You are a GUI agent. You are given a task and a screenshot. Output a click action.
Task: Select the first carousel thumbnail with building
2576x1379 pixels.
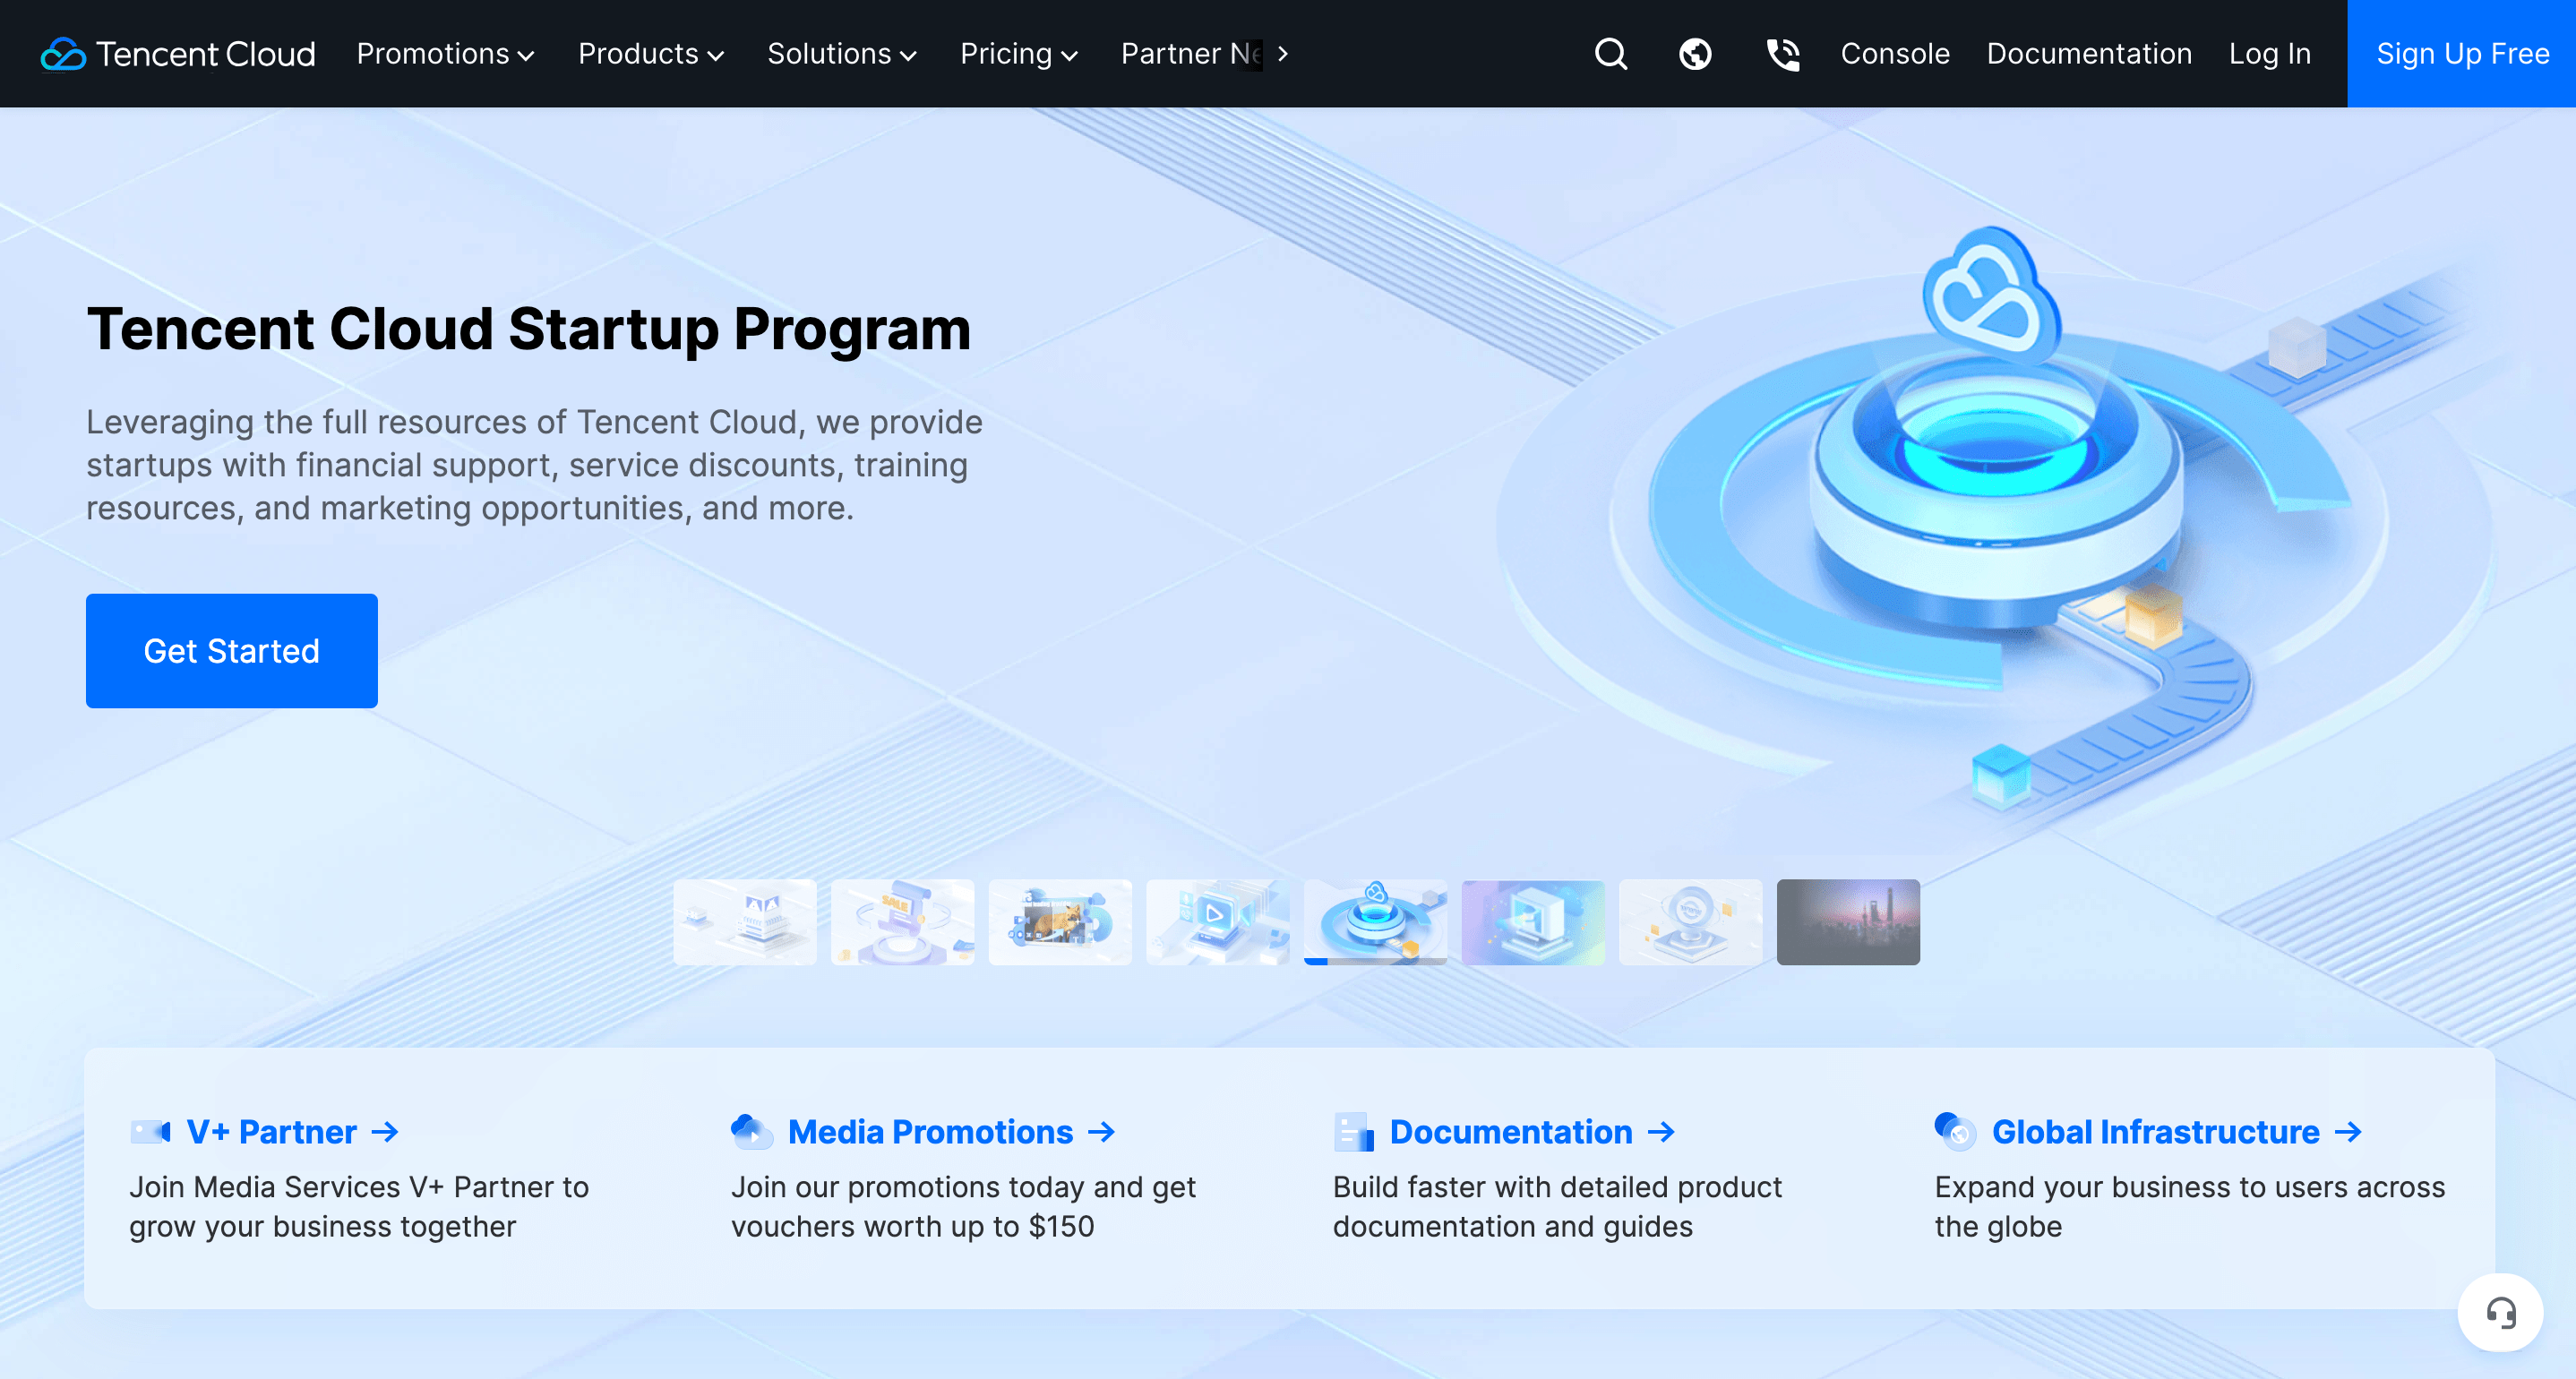pyautogui.click(x=745, y=922)
